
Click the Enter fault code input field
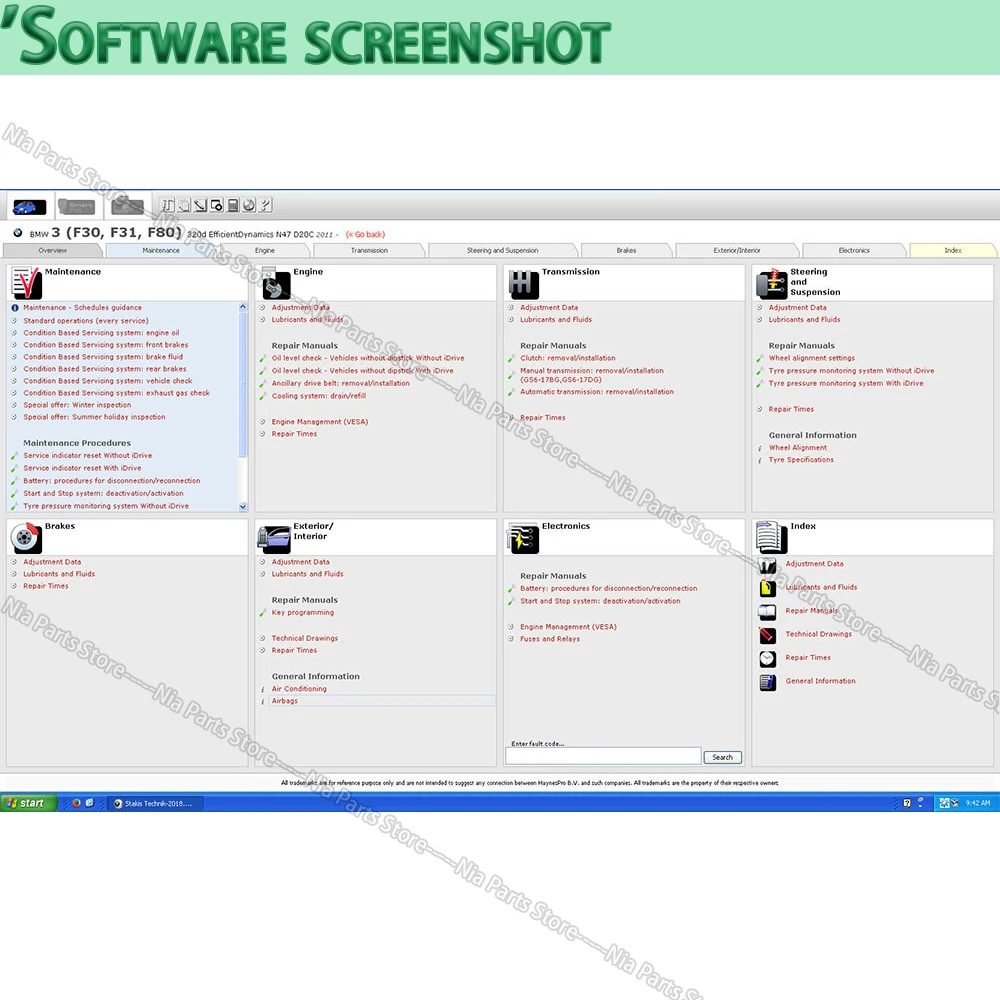[603, 756]
